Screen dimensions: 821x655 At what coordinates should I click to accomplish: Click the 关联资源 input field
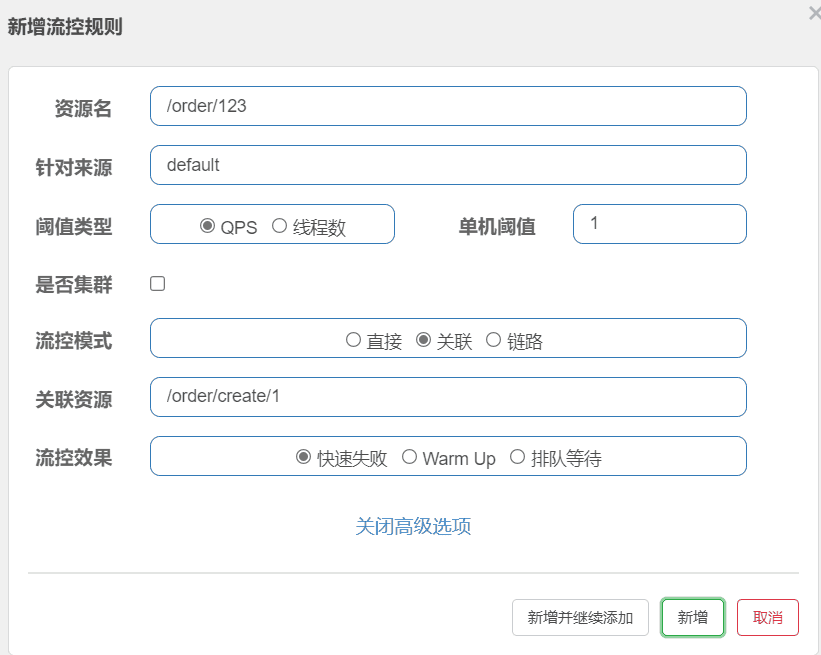click(448, 397)
